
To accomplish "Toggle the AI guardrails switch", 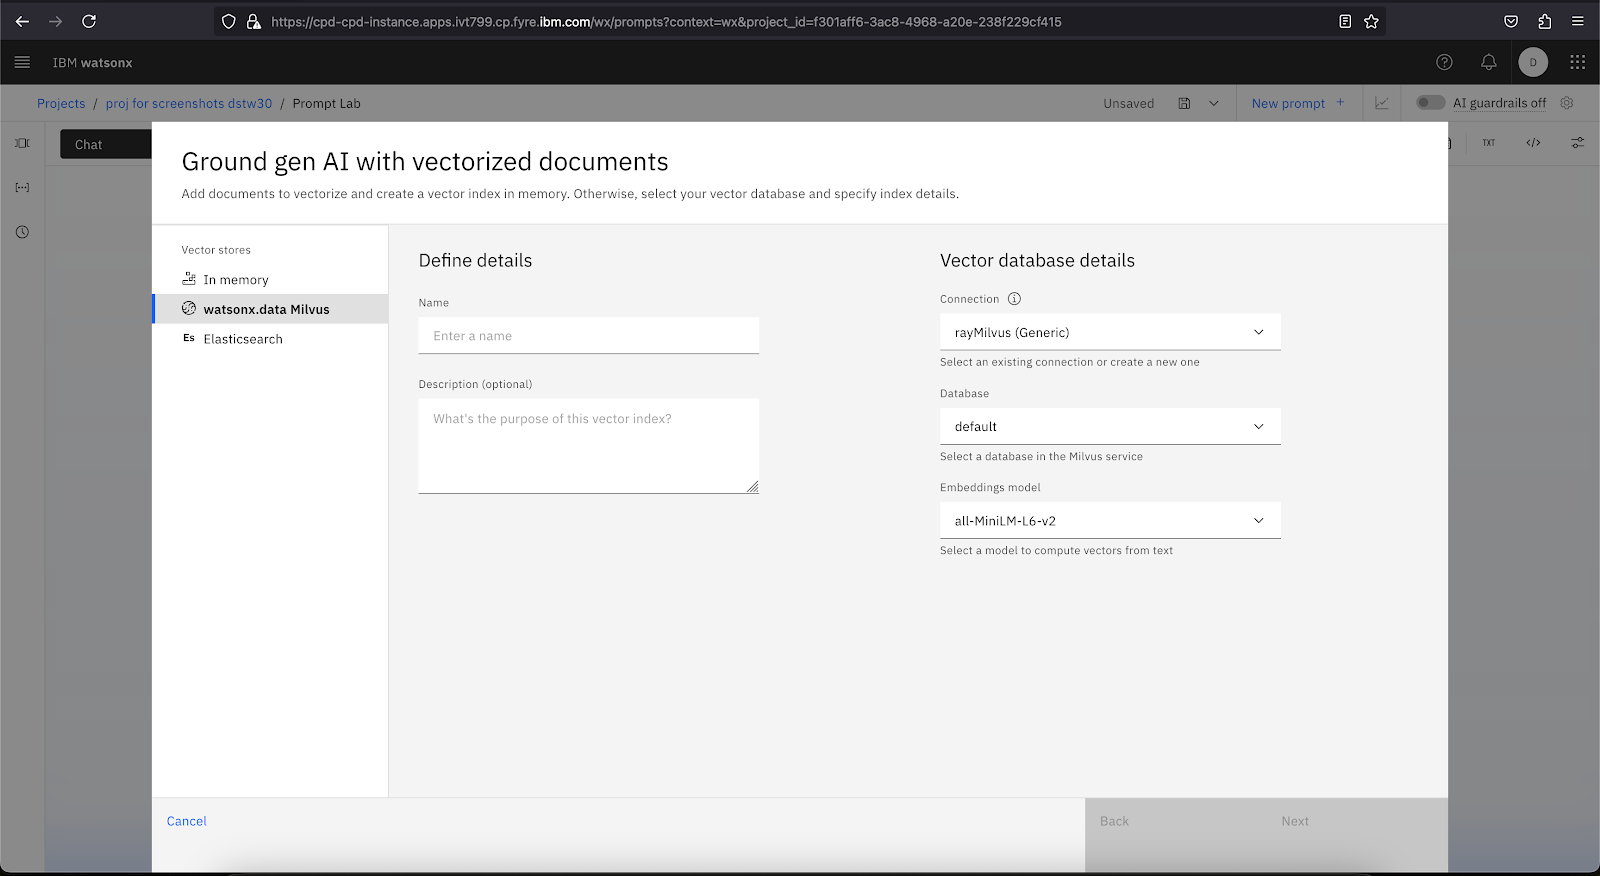I will pos(1431,102).
